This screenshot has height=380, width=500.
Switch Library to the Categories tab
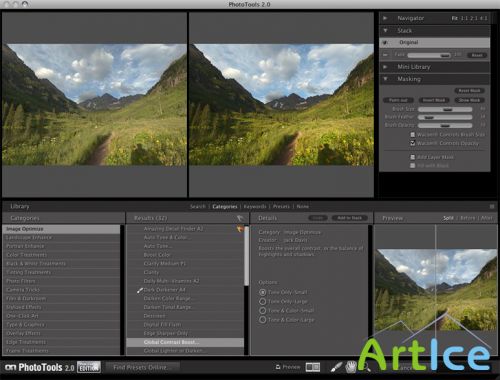pos(225,206)
